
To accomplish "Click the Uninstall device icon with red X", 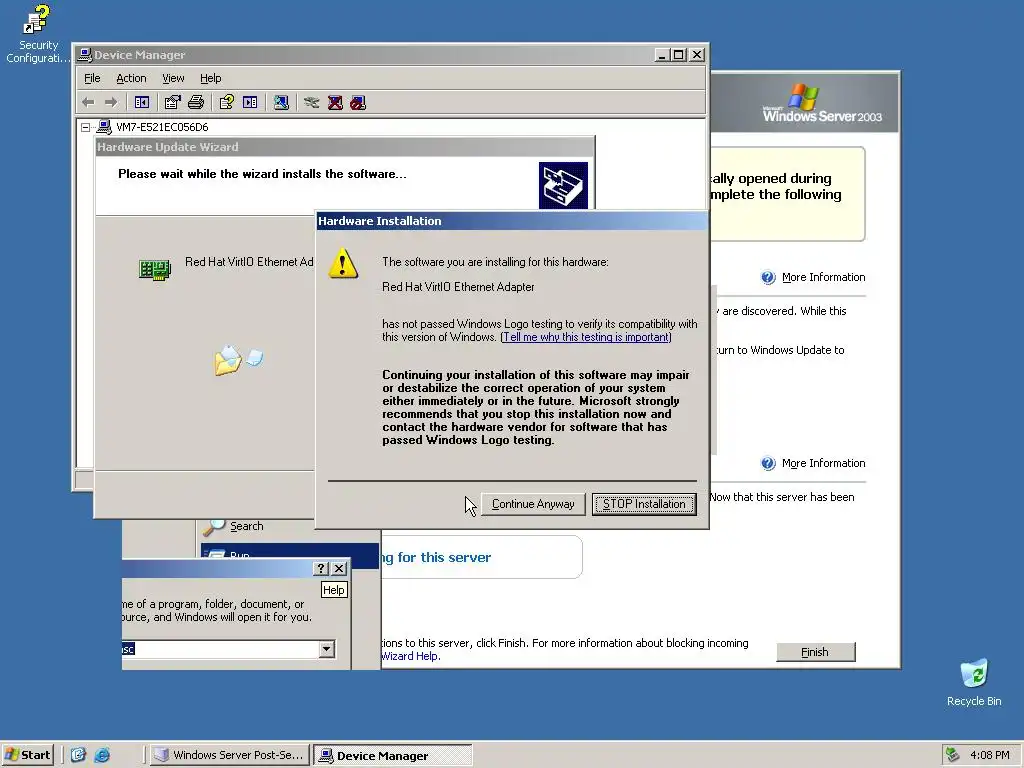I will click(x=335, y=103).
